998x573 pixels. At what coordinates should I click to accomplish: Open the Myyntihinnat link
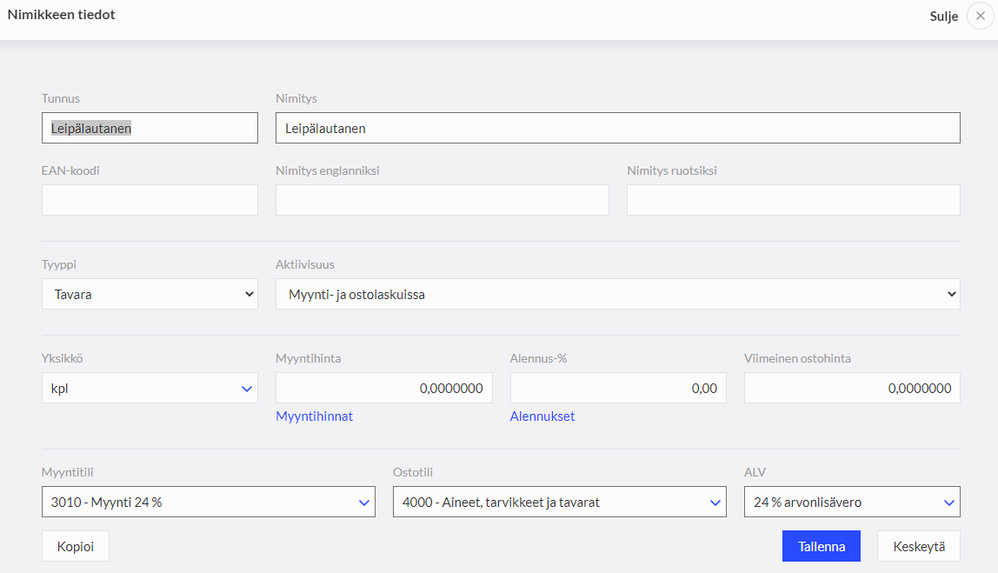click(314, 416)
